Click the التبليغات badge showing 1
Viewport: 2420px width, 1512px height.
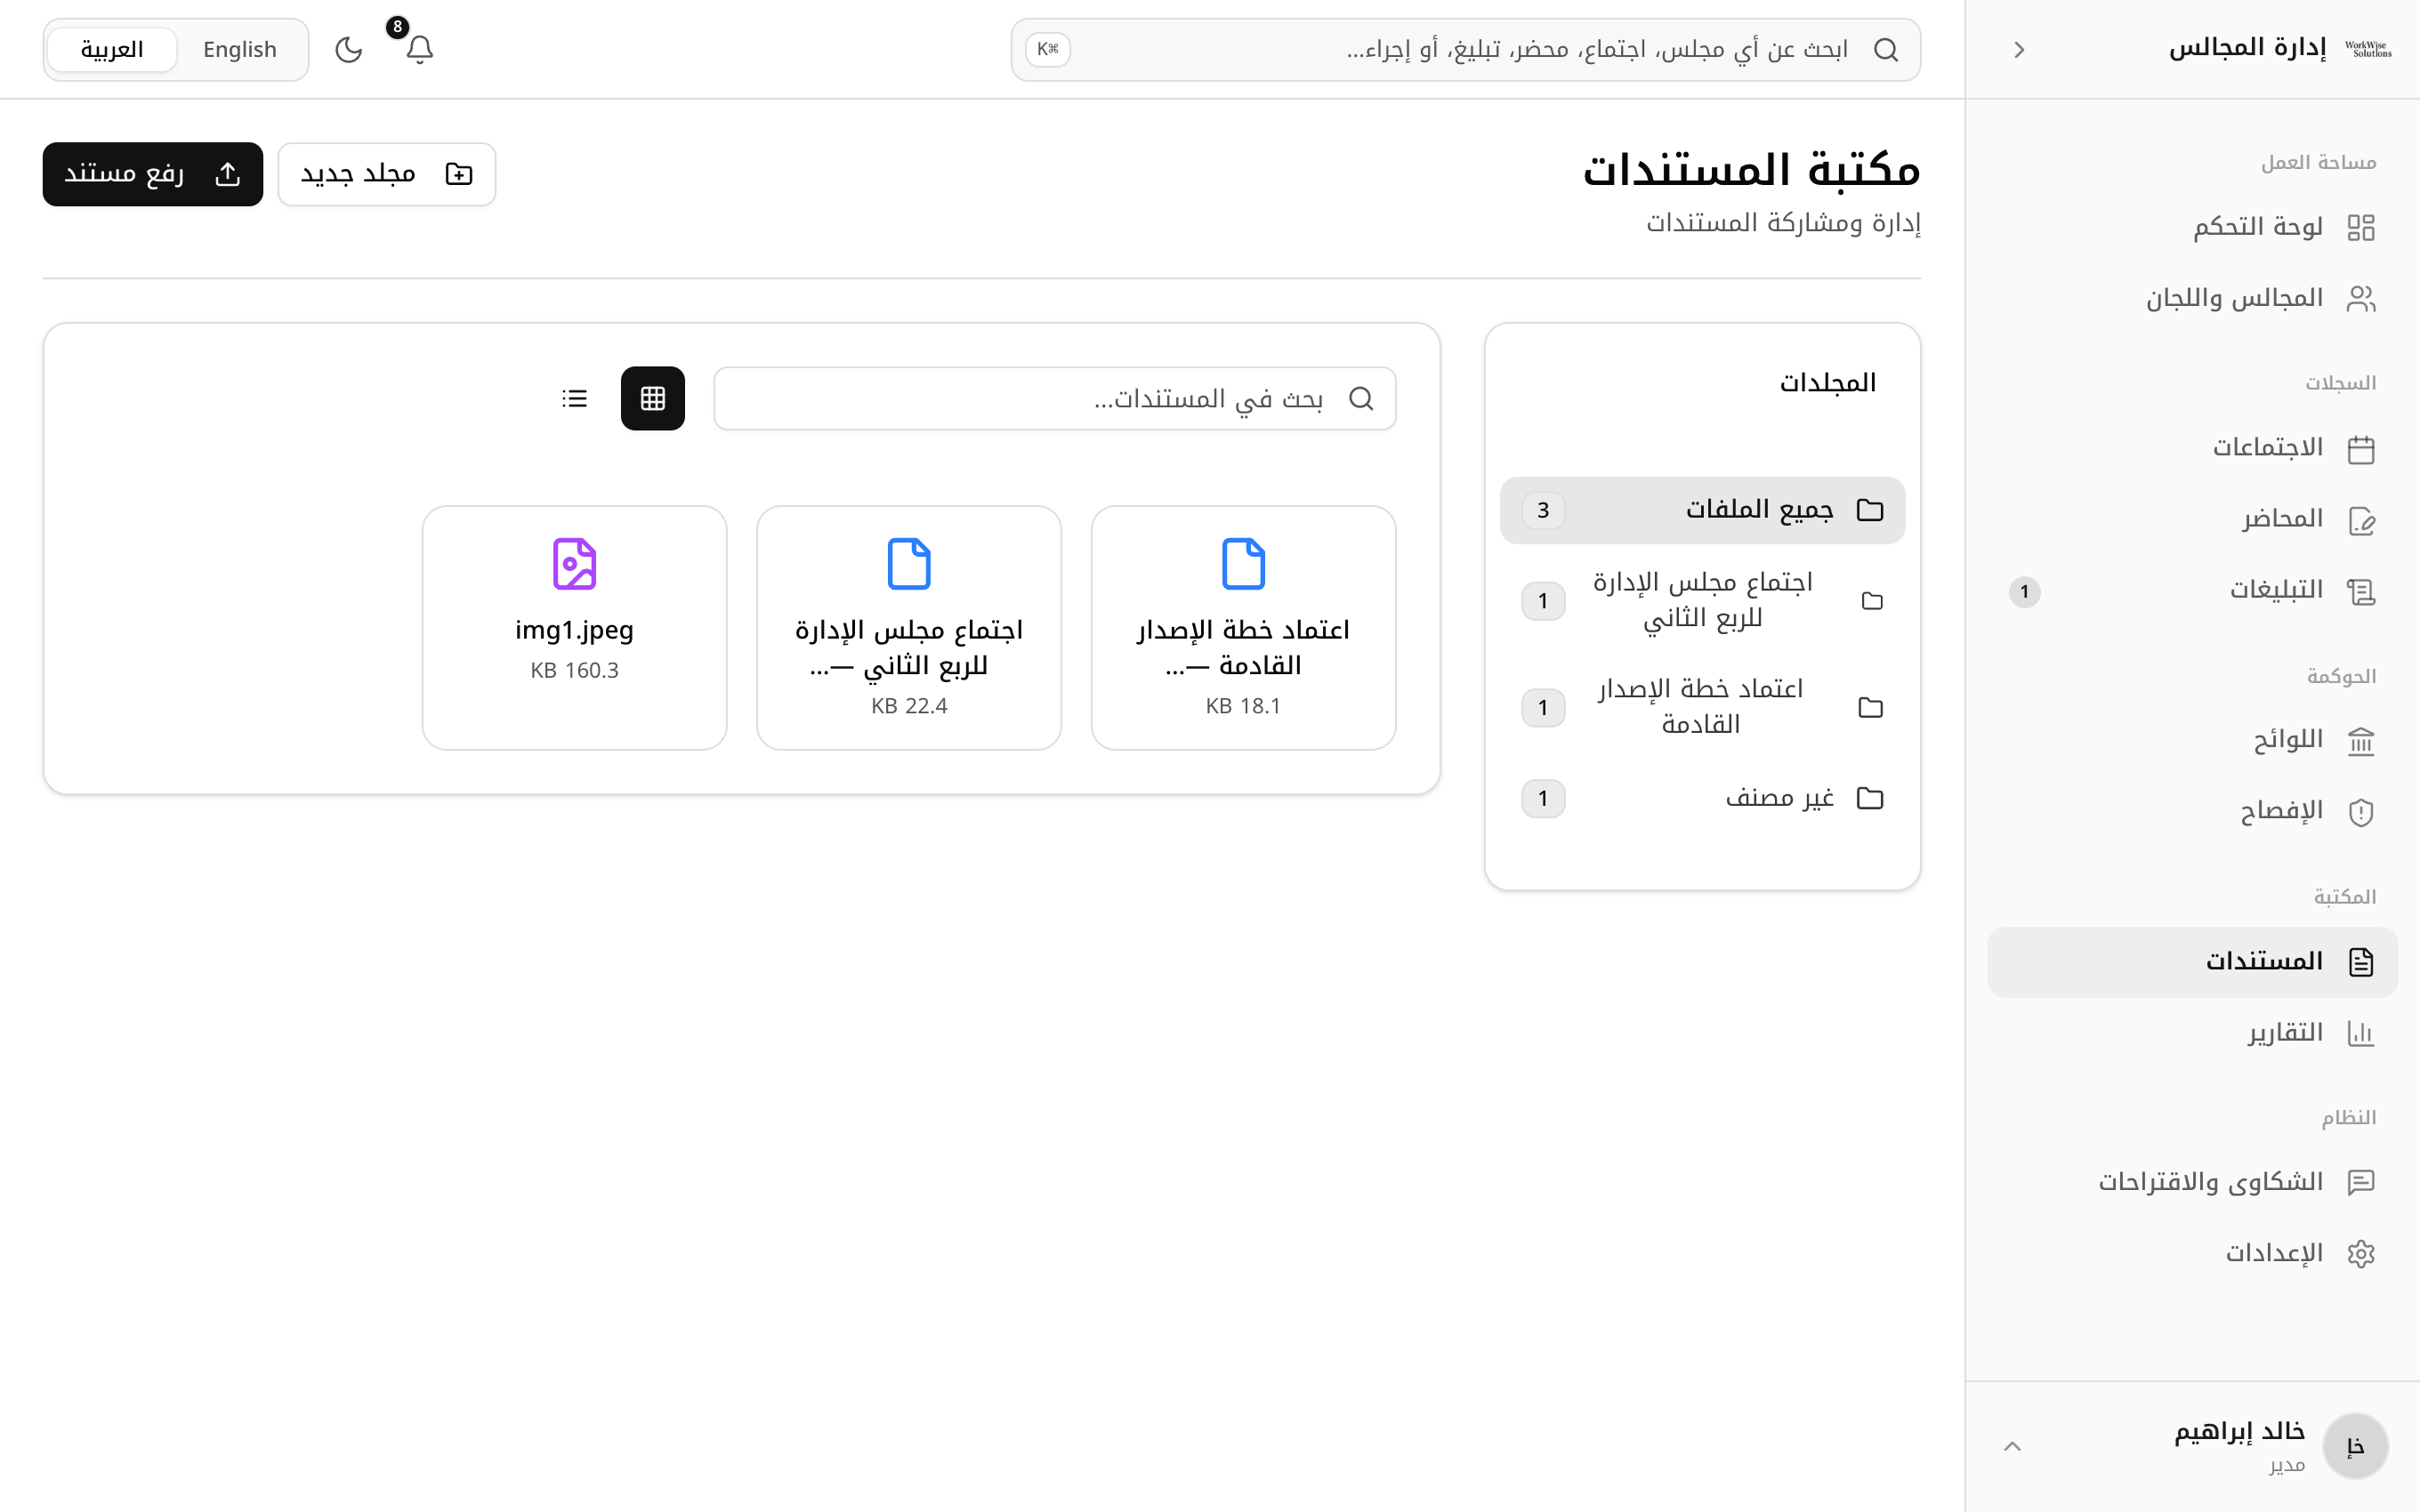[x=2025, y=591]
